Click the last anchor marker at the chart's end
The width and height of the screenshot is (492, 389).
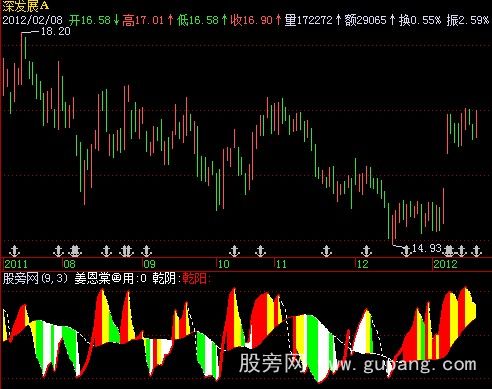coord(477,251)
